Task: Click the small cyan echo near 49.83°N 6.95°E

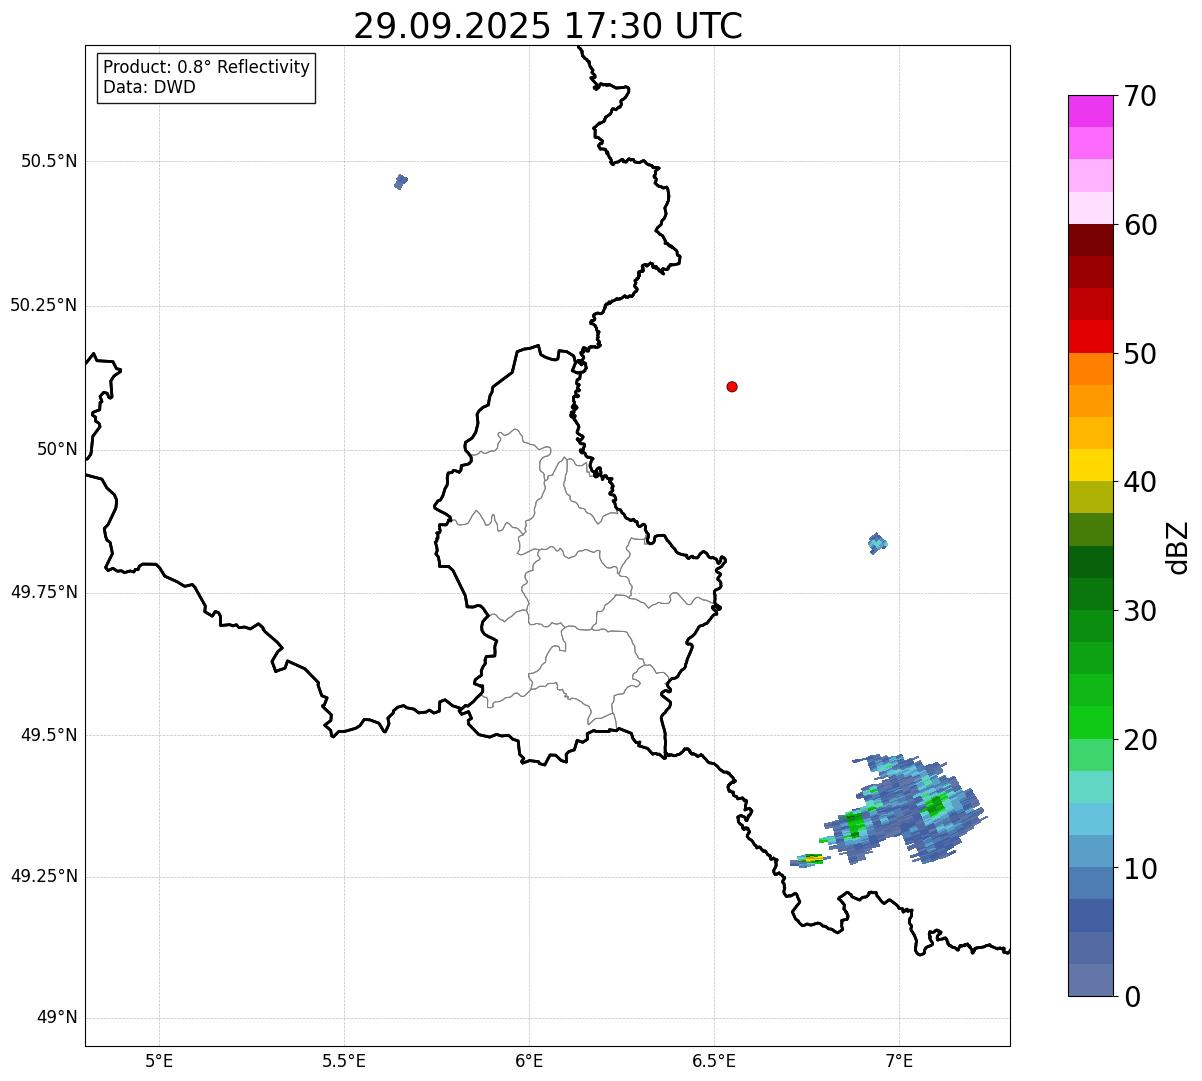Action: tap(877, 543)
